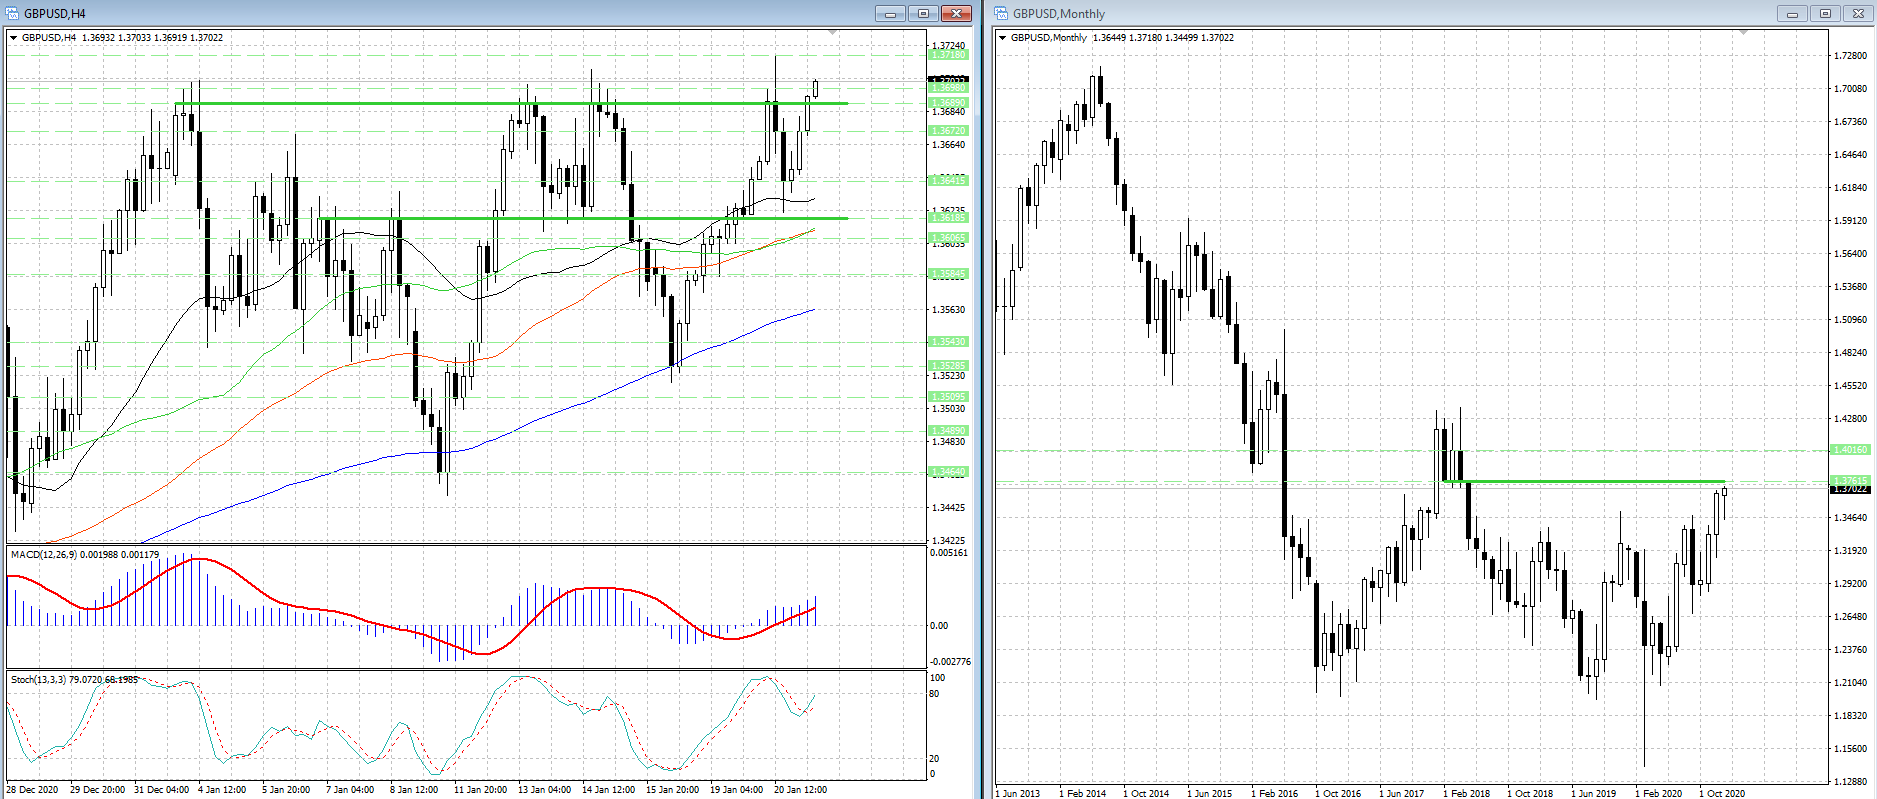Screen dimensions: 1877x799
Task: Click the chart shift marker on H4 chart
Action: tap(832, 34)
